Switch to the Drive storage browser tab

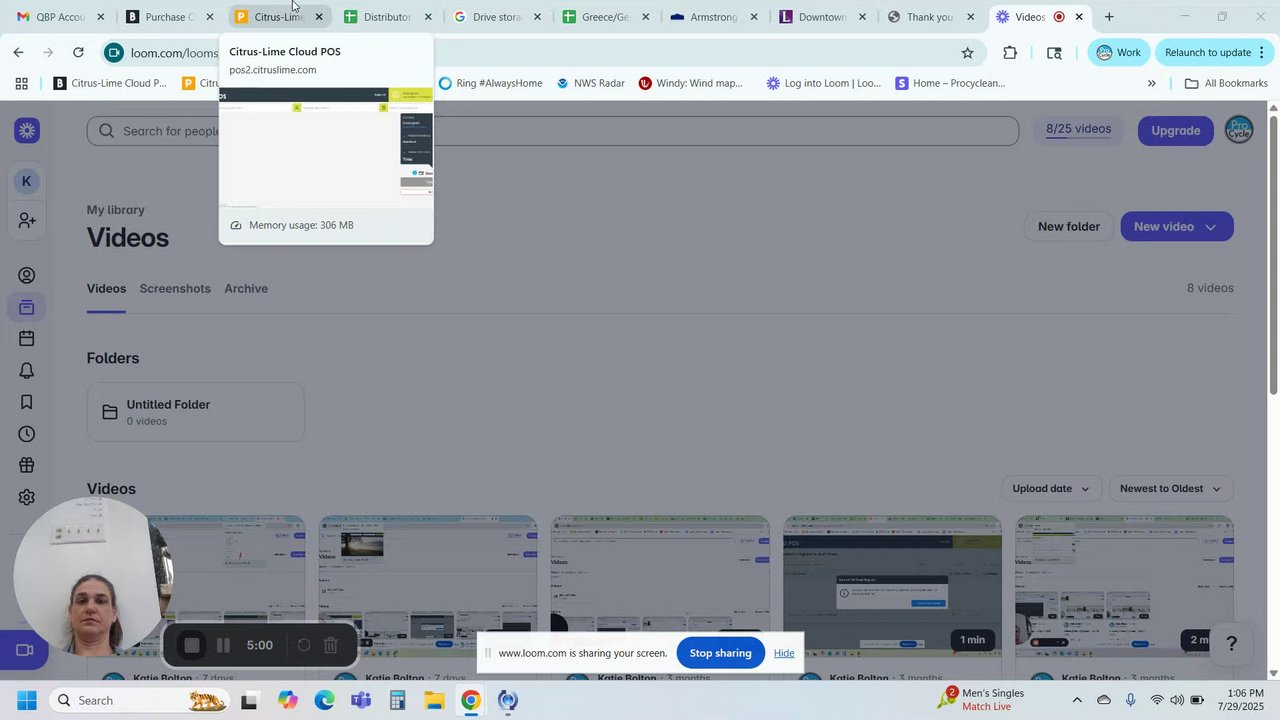496,17
